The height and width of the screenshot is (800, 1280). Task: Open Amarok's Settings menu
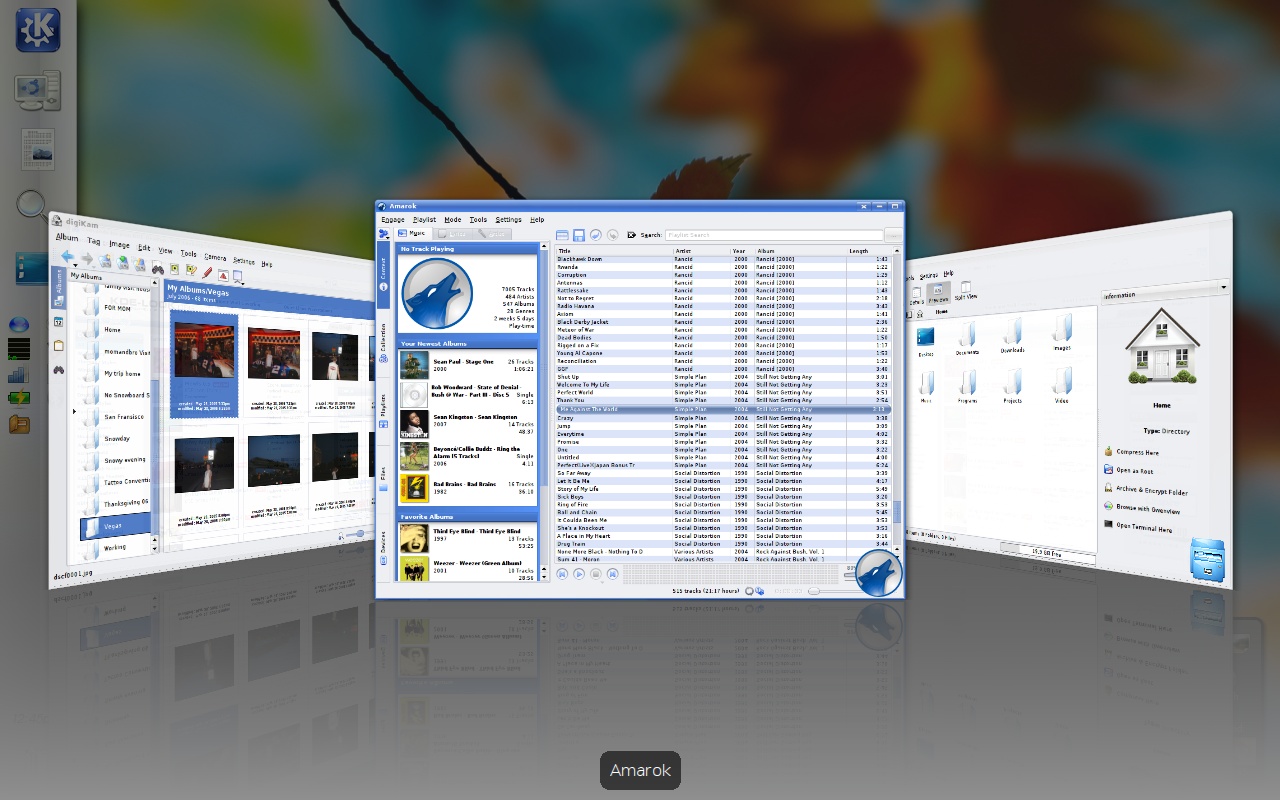509,219
